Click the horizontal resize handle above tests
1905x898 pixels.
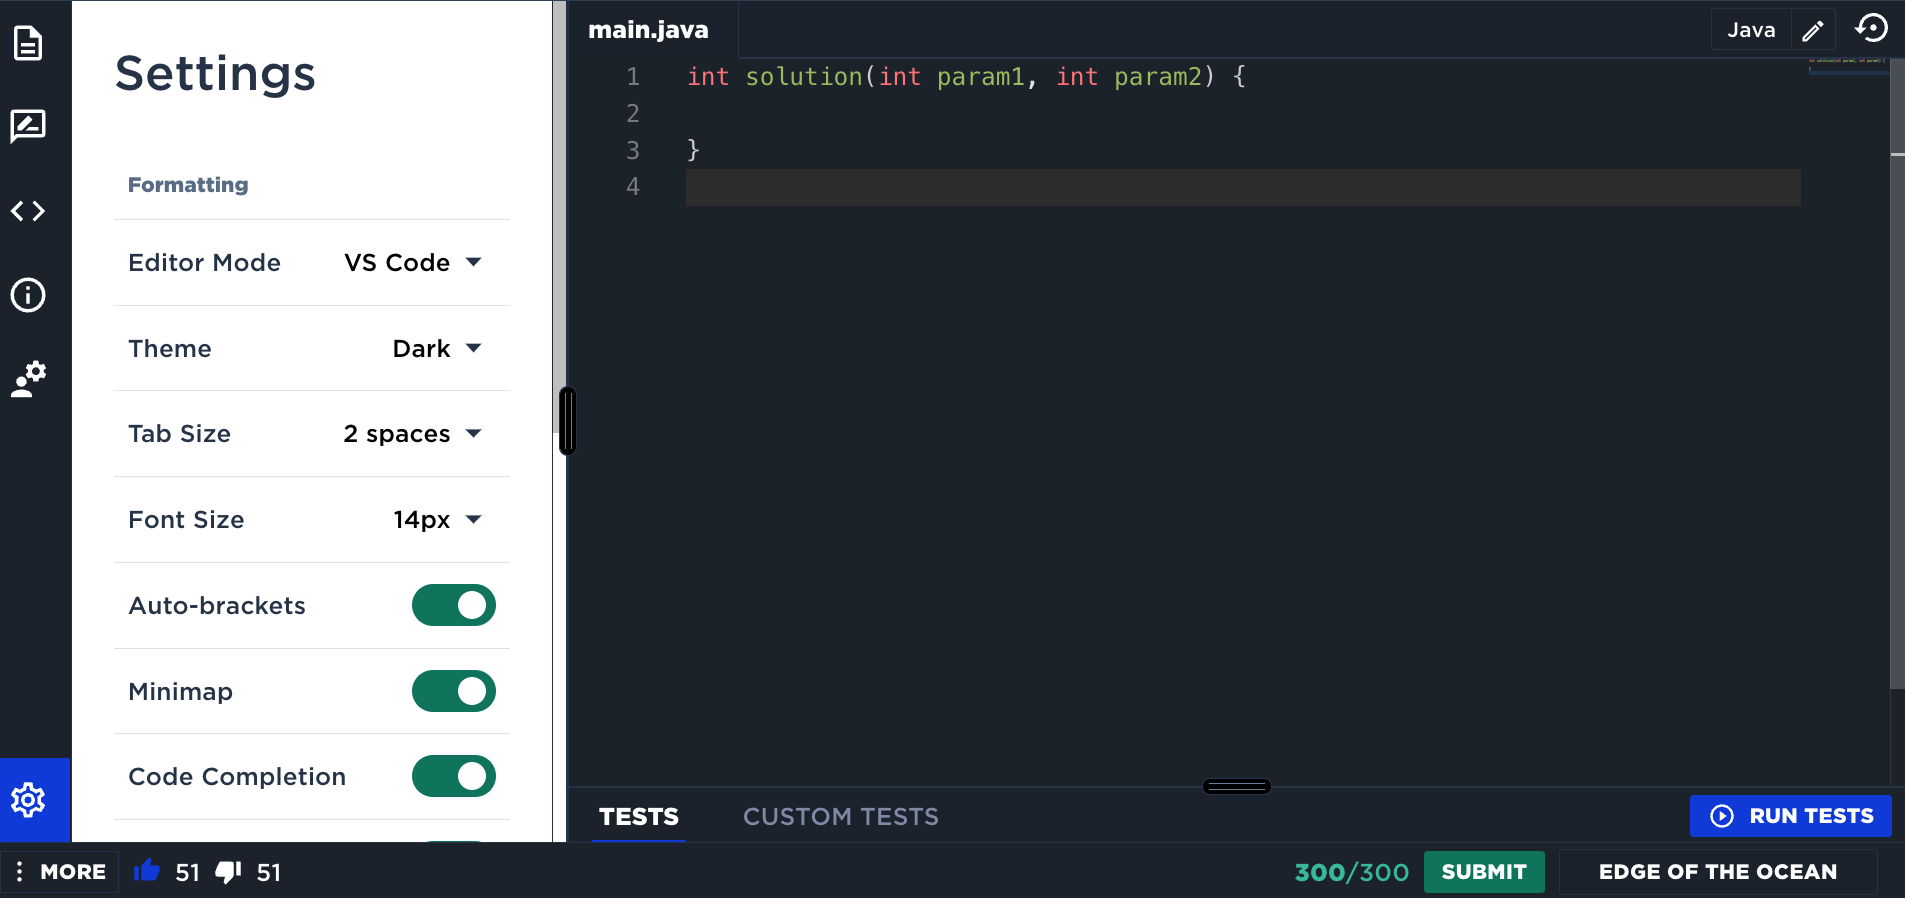pyautogui.click(x=1236, y=787)
